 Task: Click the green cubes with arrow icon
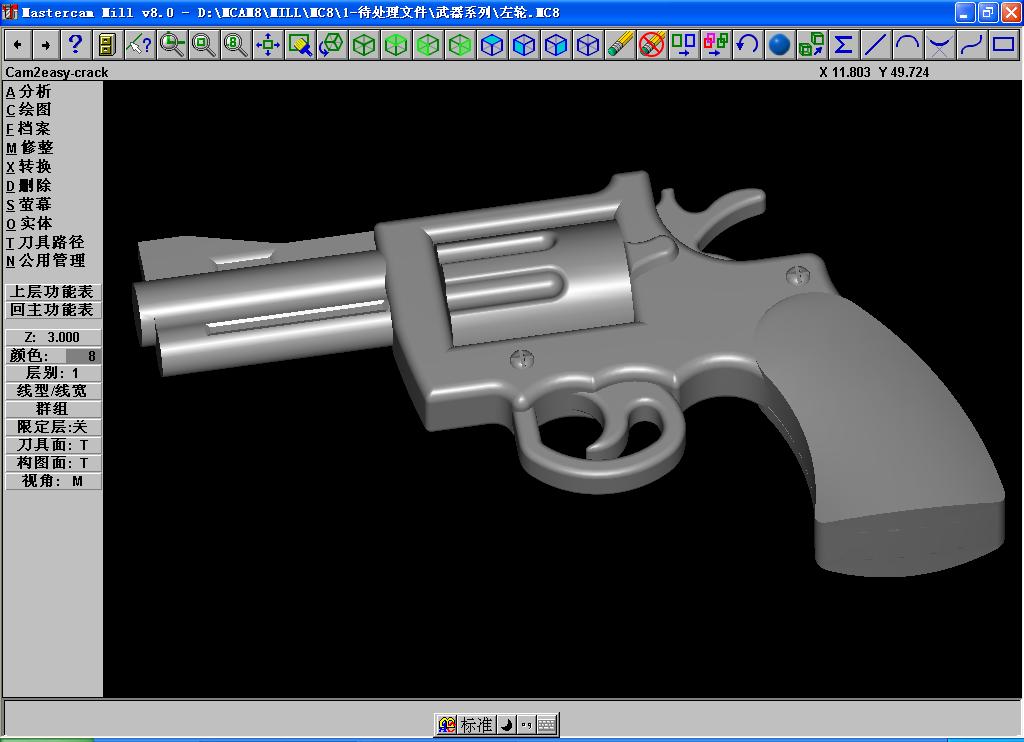(812, 45)
